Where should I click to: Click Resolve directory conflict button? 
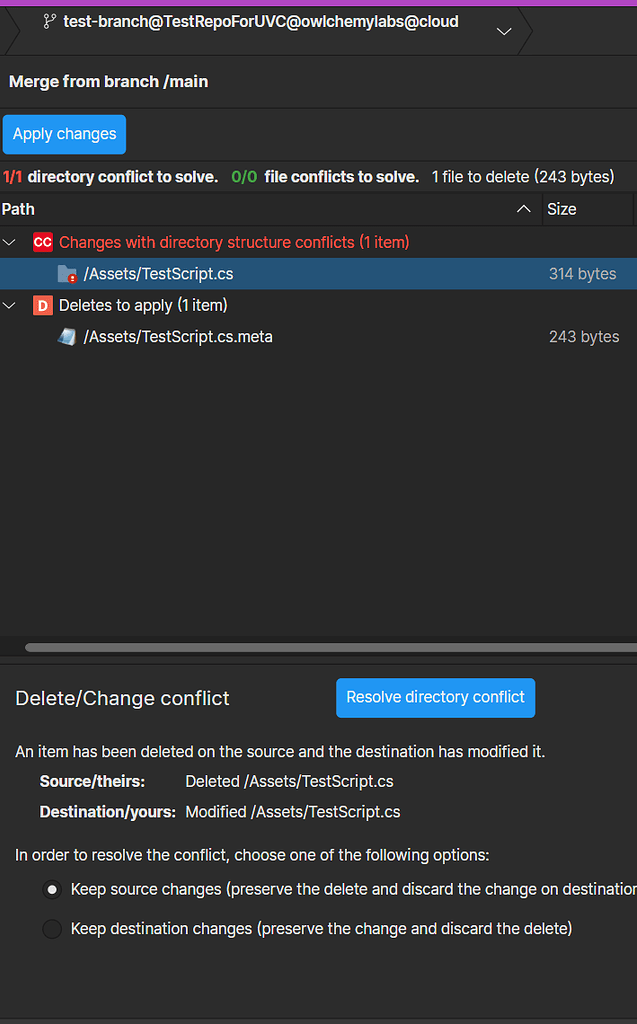click(435, 698)
